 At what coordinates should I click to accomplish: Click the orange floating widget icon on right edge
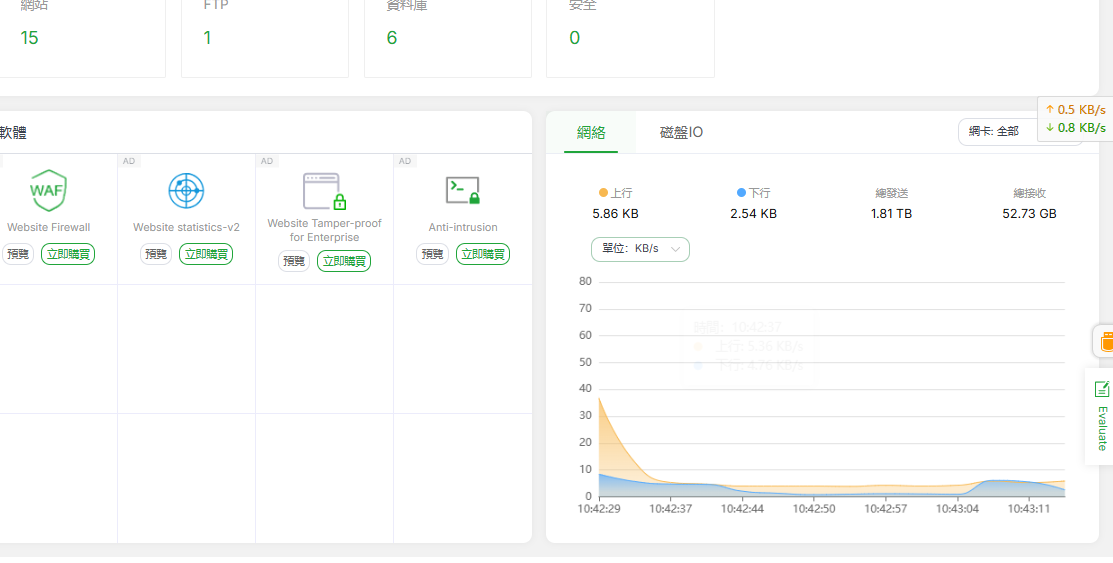[1105, 342]
